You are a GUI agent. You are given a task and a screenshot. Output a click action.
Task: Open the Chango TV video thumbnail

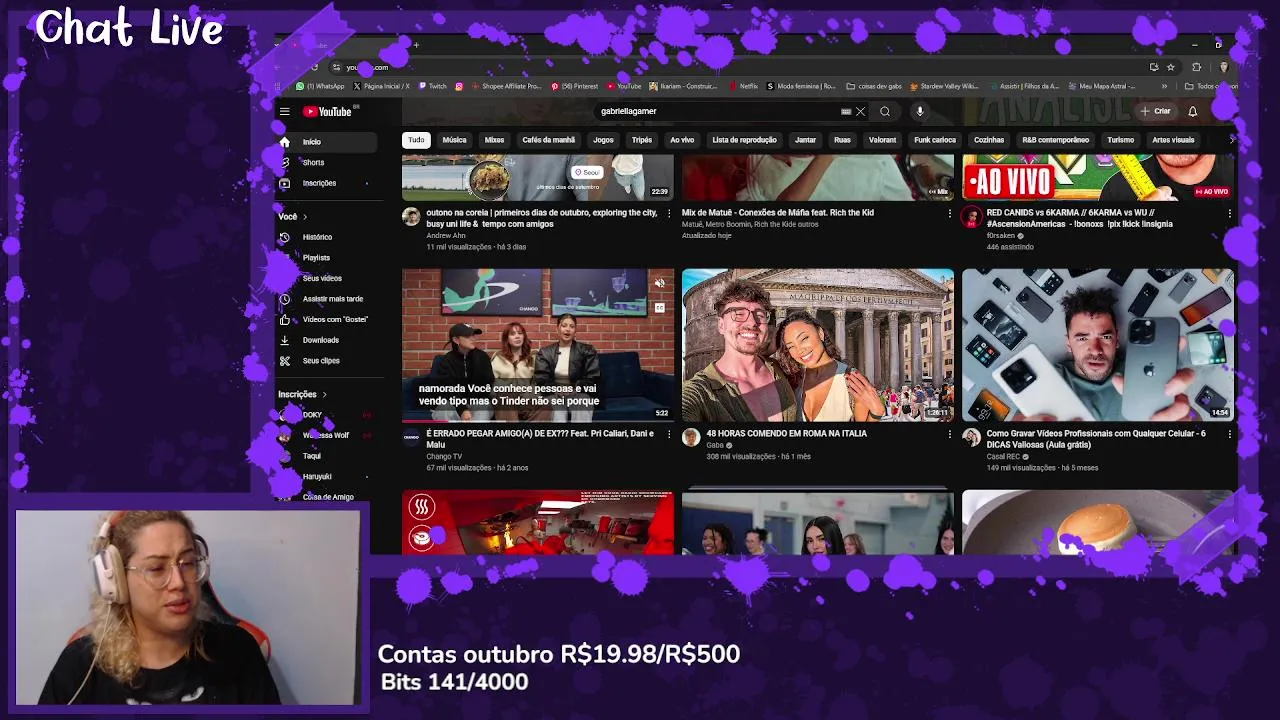[538, 345]
